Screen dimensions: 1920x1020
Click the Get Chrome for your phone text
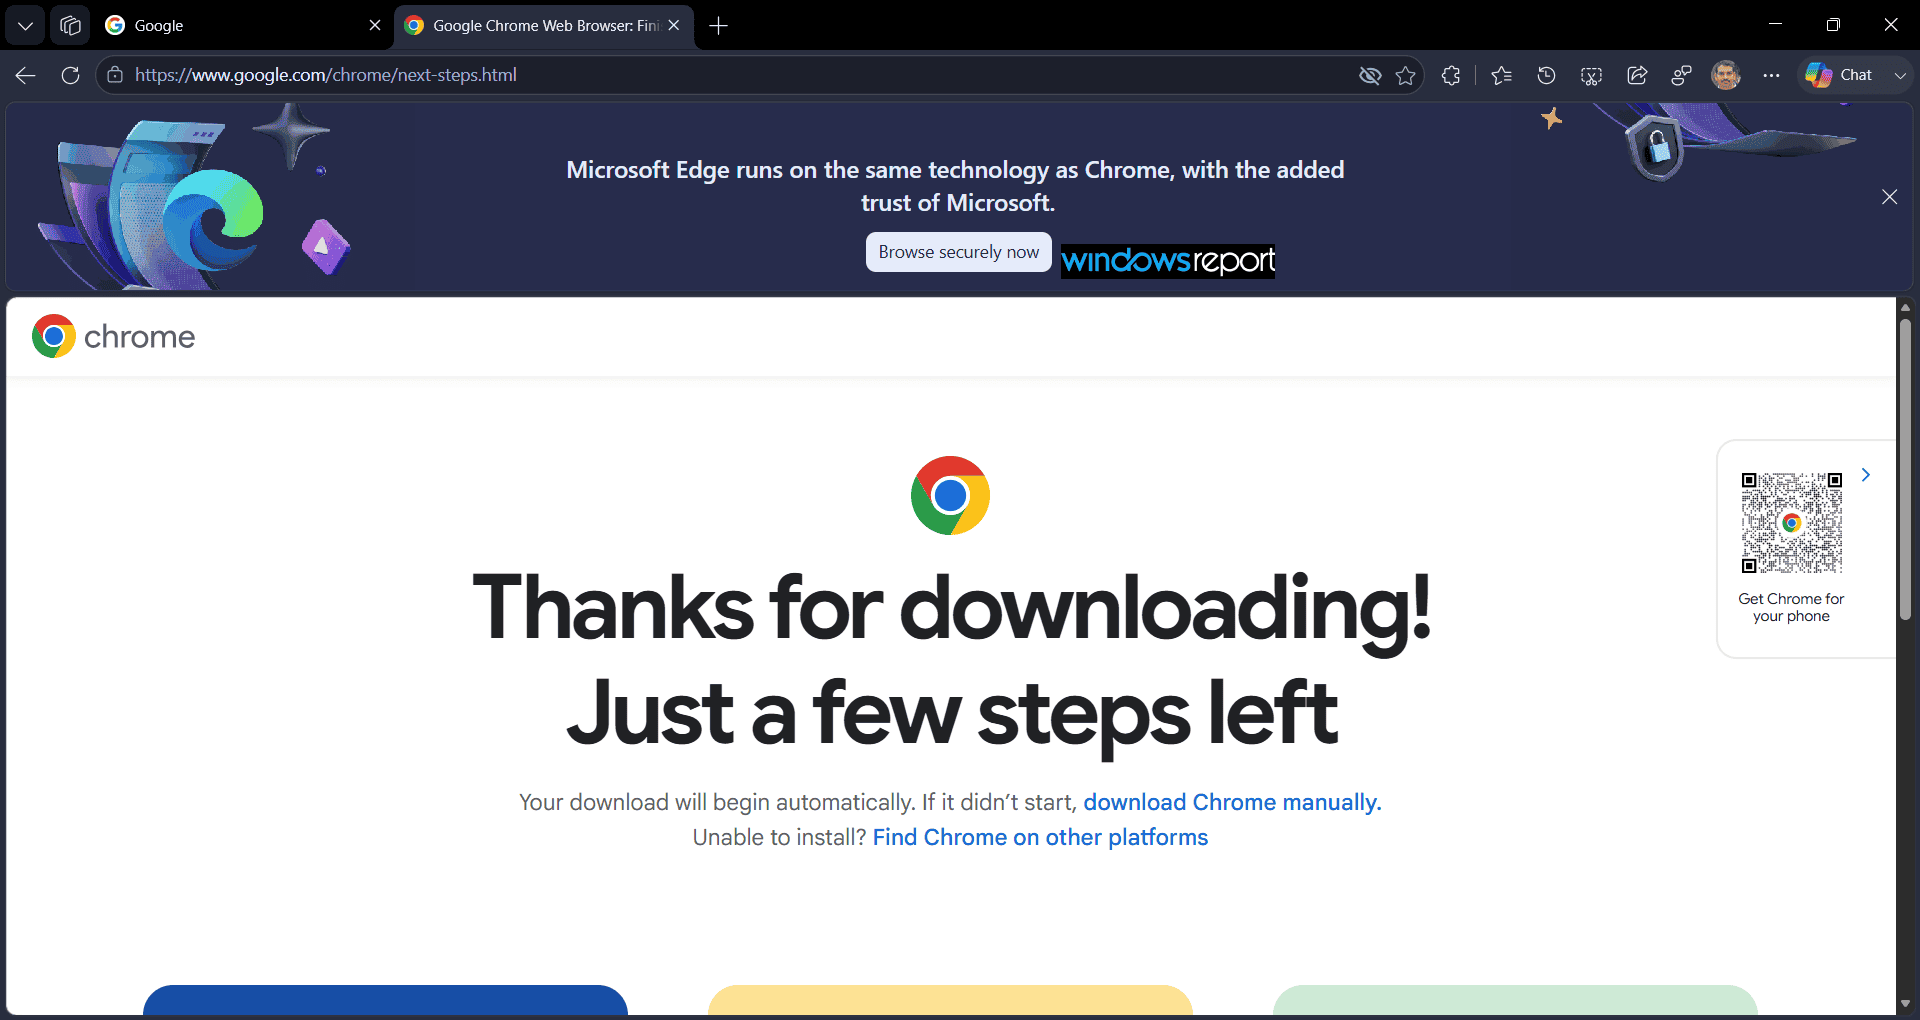pyautogui.click(x=1791, y=607)
